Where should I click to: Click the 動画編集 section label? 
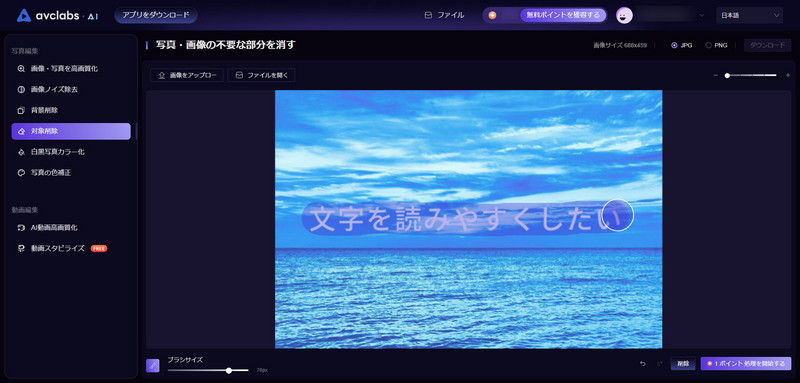click(x=25, y=210)
